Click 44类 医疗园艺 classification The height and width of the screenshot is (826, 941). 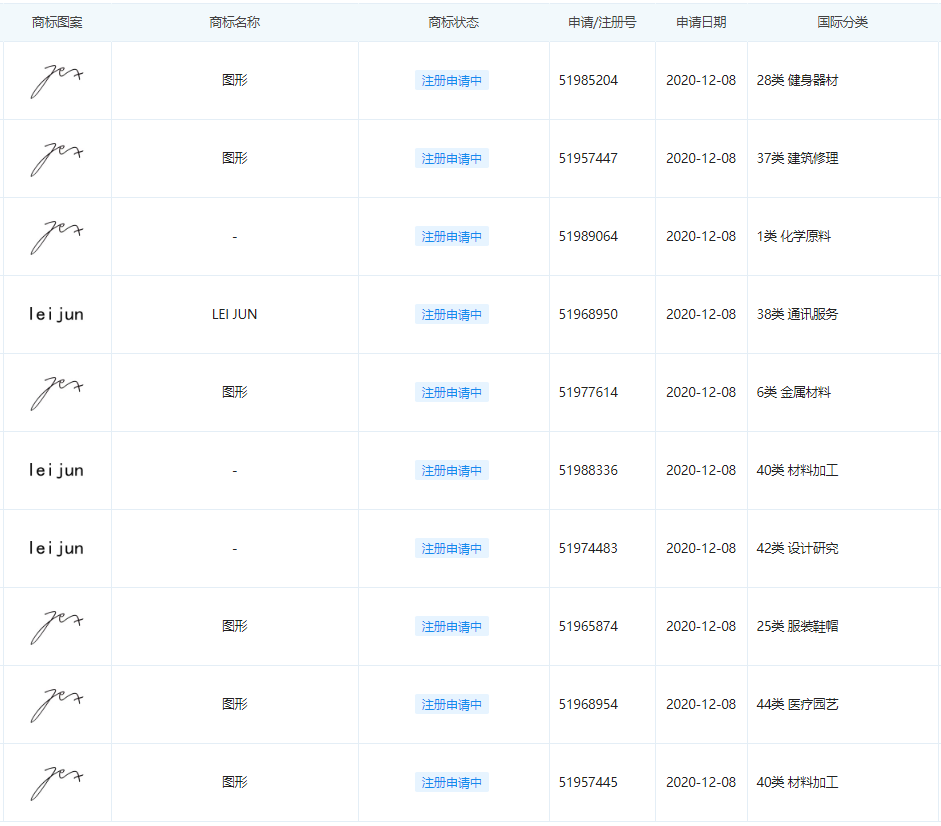click(x=798, y=705)
